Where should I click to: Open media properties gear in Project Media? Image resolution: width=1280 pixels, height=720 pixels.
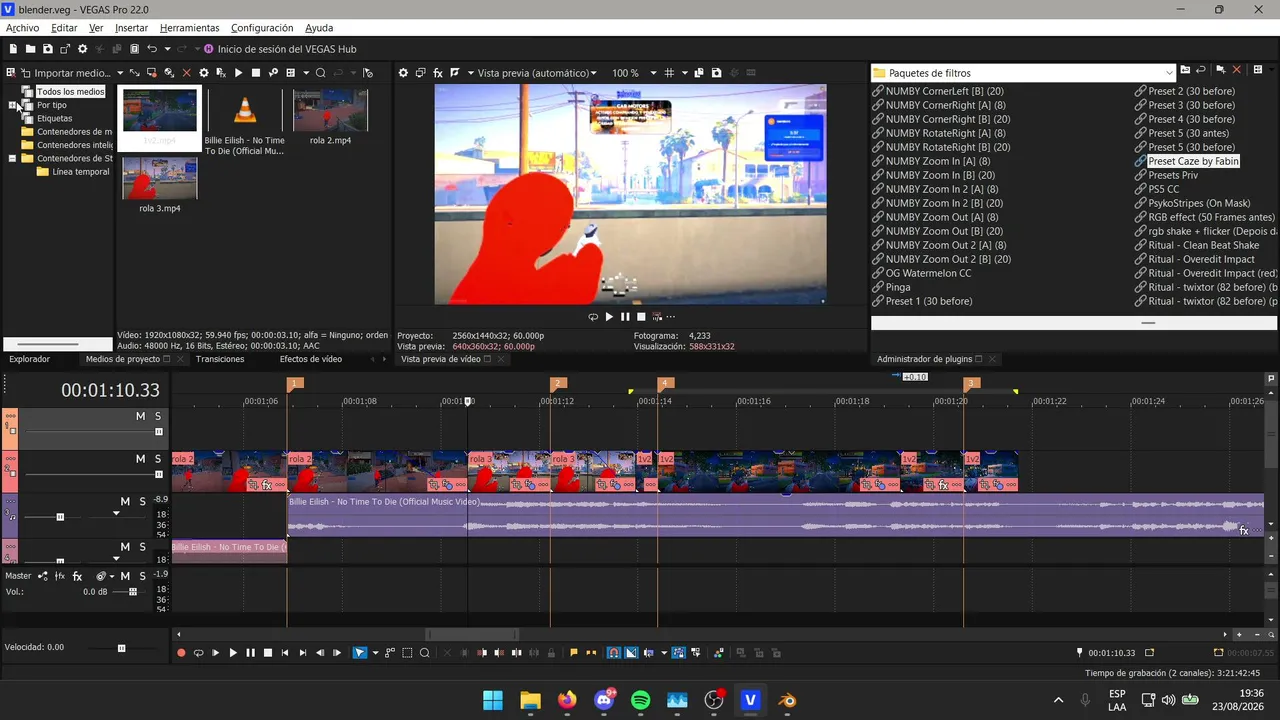(204, 73)
